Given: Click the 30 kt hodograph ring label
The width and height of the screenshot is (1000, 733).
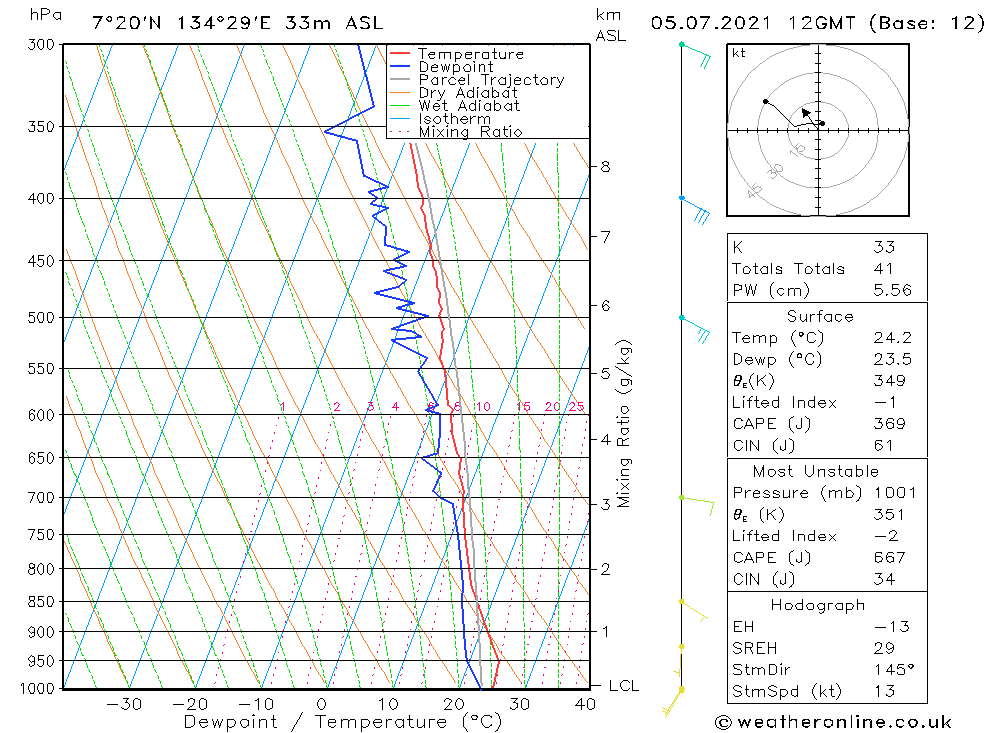Looking at the screenshot, I should pyautogui.click(x=776, y=170).
